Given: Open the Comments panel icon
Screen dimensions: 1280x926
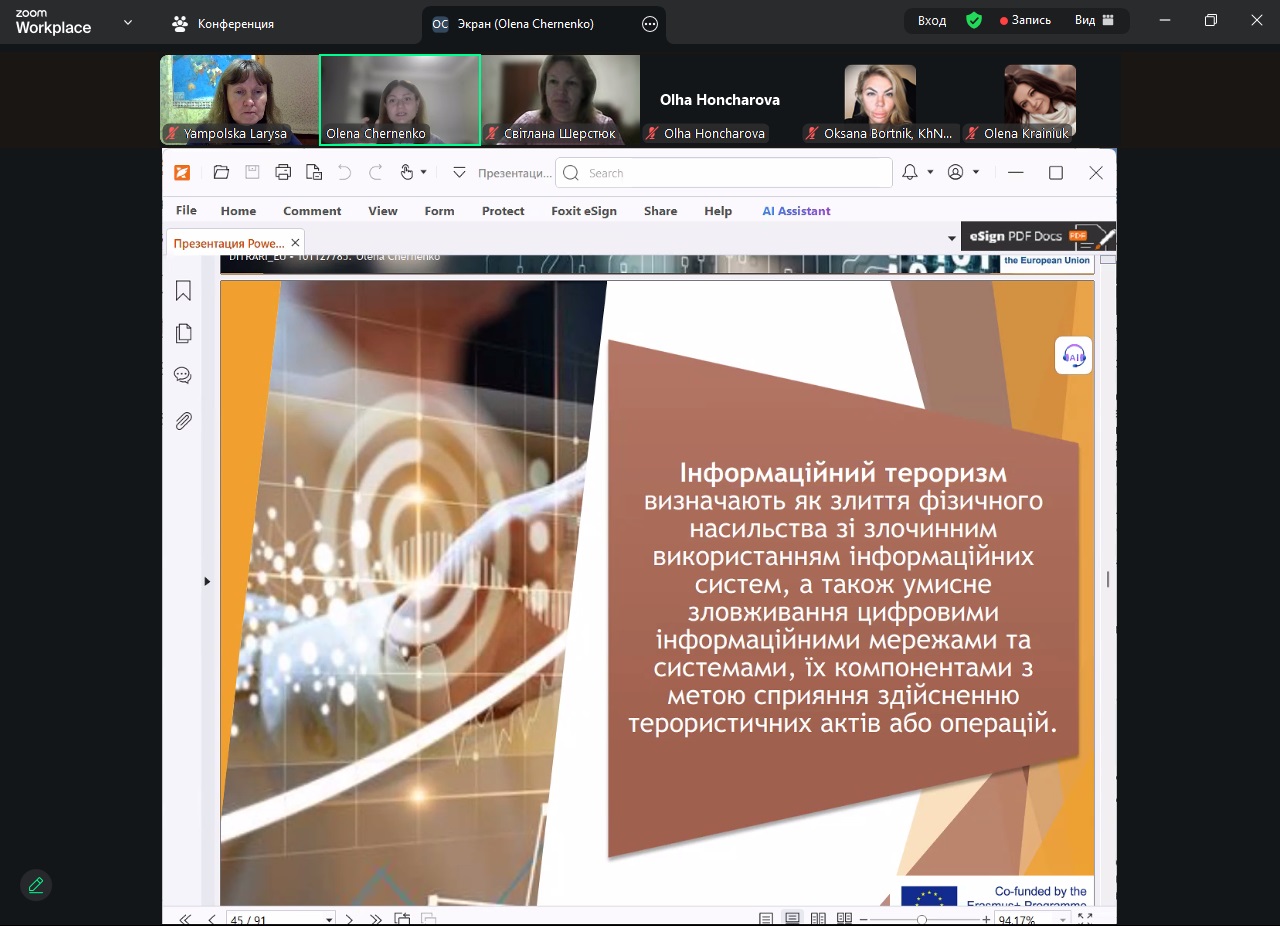Looking at the screenshot, I should [x=183, y=376].
